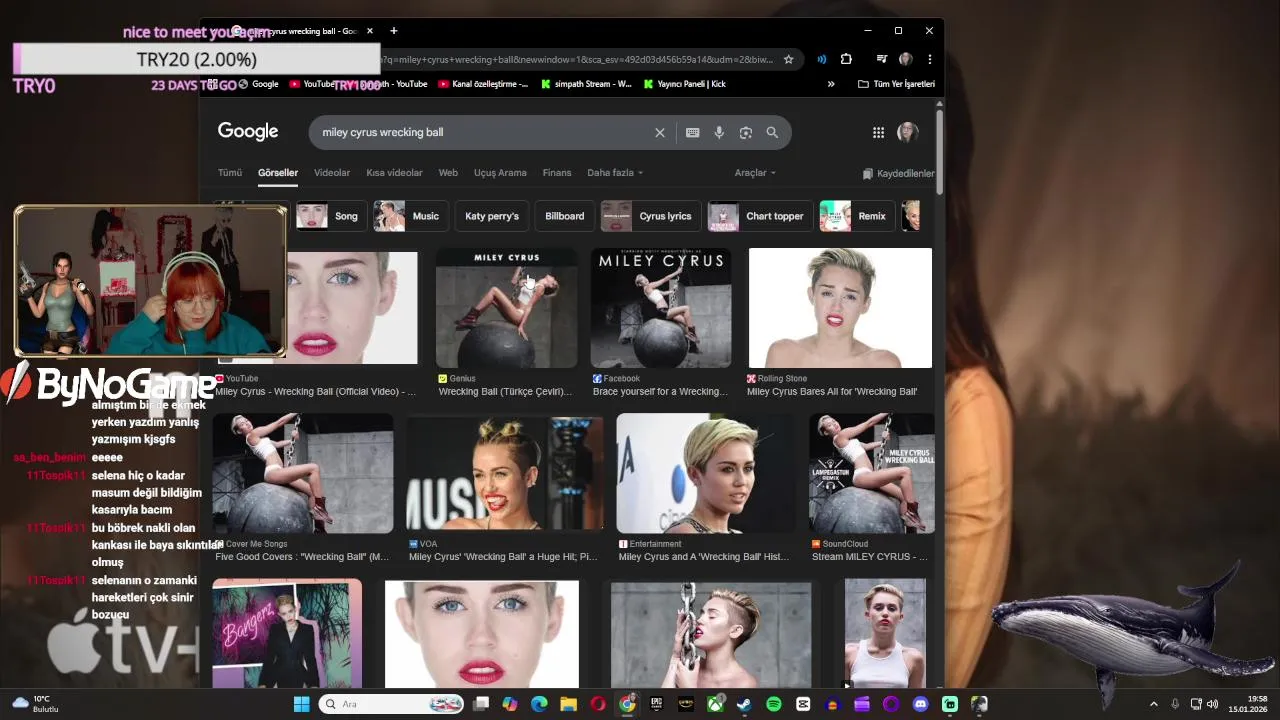Open Xbox app from the taskbar
The height and width of the screenshot is (720, 1280).
715,704
